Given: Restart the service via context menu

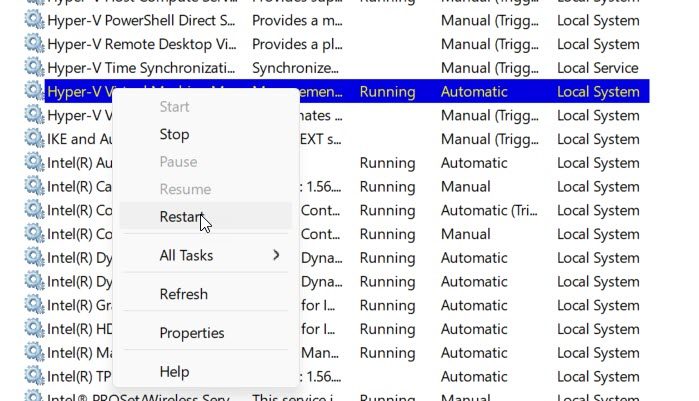Looking at the screenshot, I should pyautogui.click(x=181, y=216).
